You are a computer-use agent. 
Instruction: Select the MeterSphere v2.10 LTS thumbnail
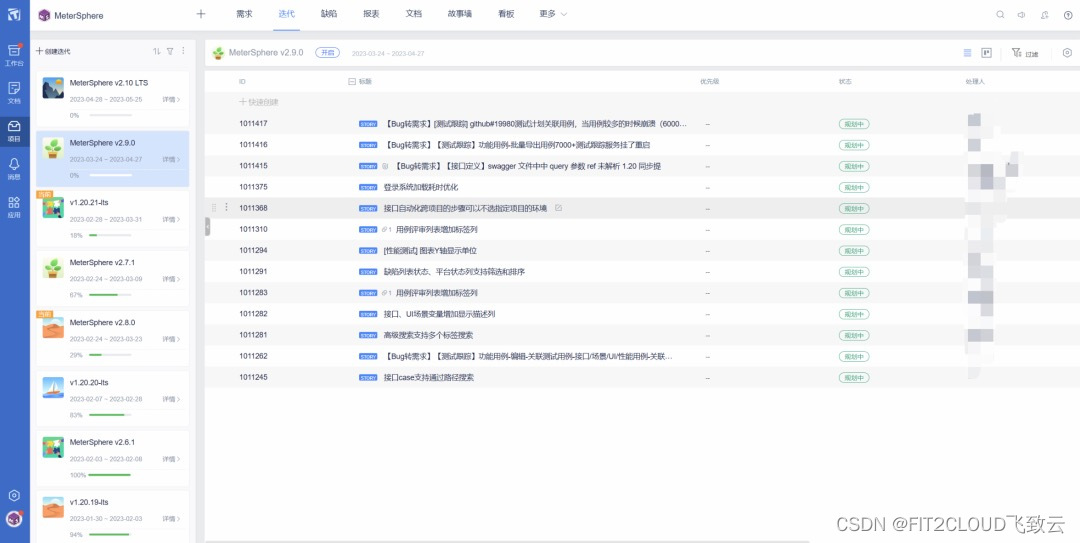tap(53, 88)
